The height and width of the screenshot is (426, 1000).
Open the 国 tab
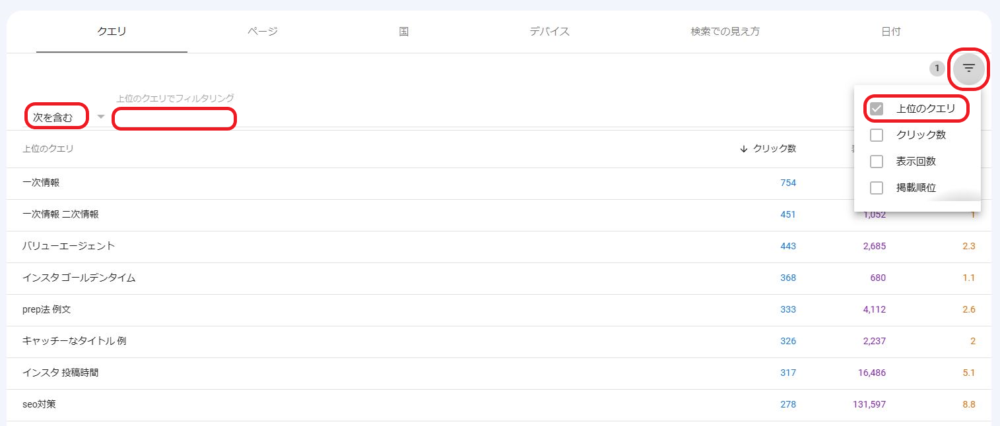(x=403, y=31)
